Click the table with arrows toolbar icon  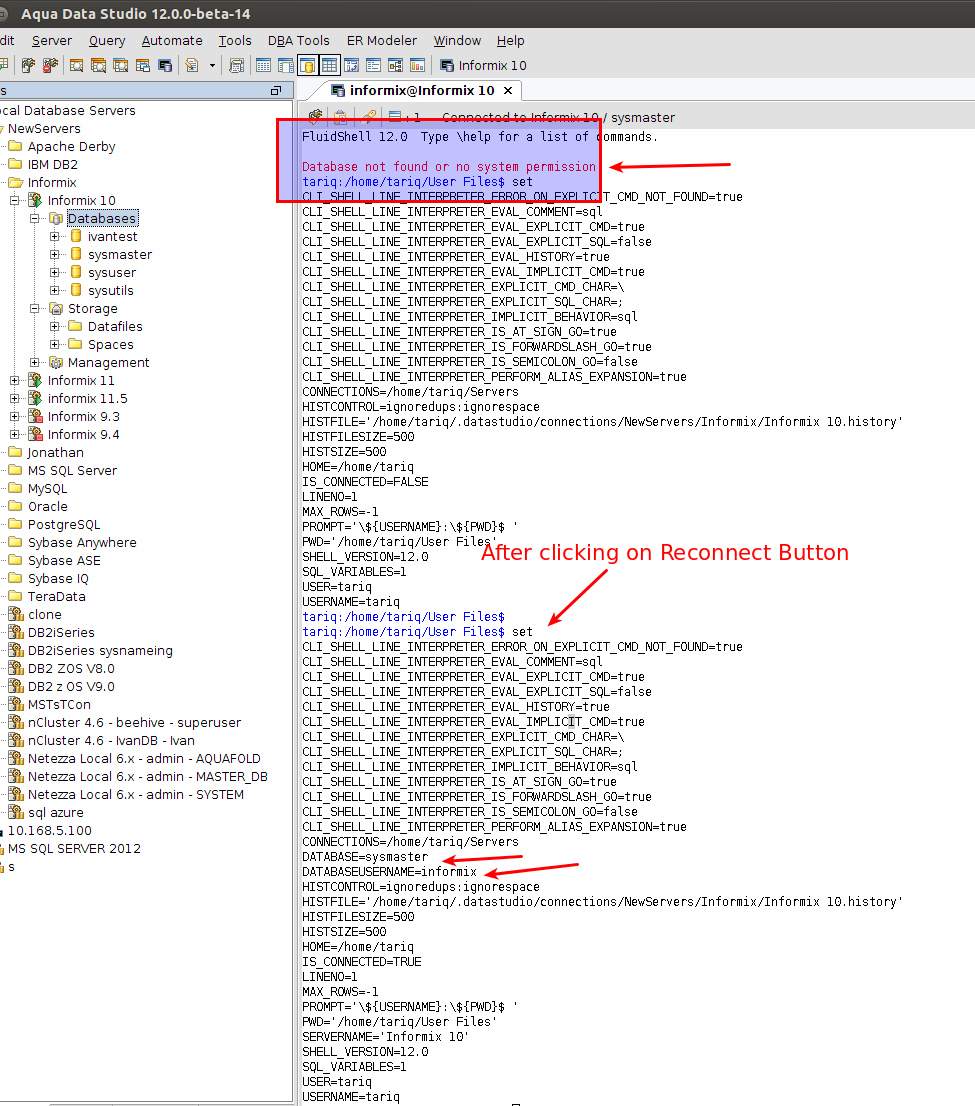[x=351, y=66]
